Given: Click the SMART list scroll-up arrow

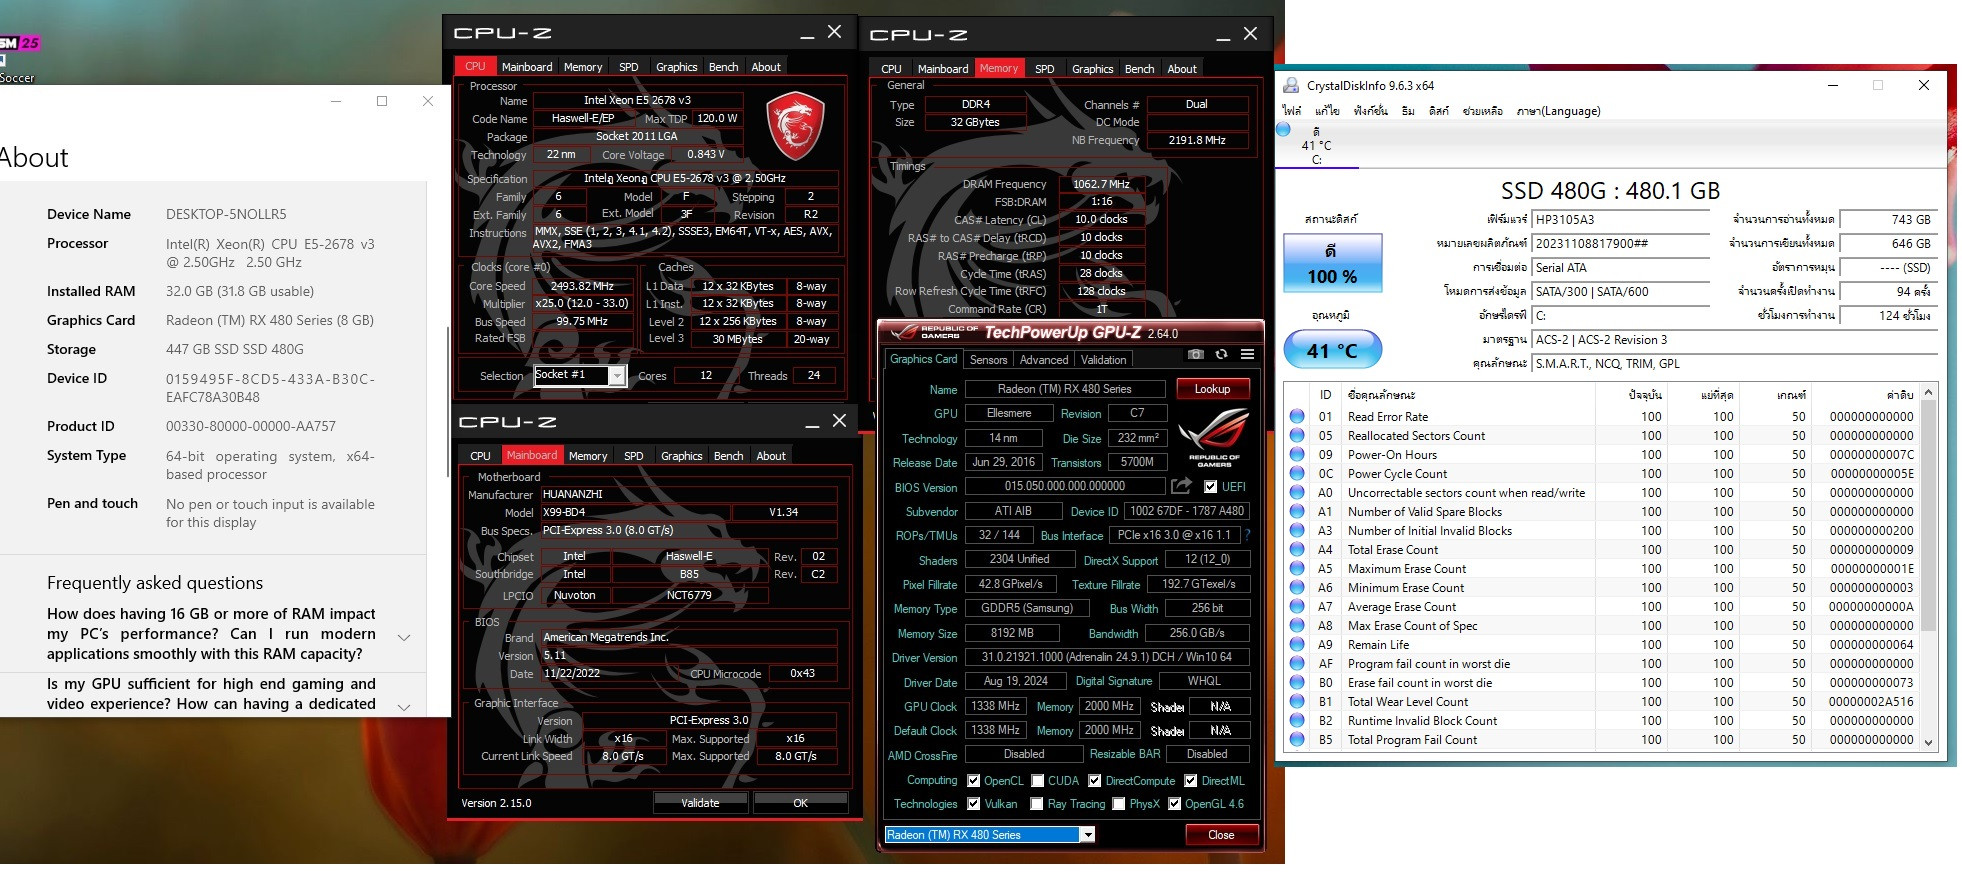Looking at the screenshot, I should pyautogui.click(x=1929, y=391).
